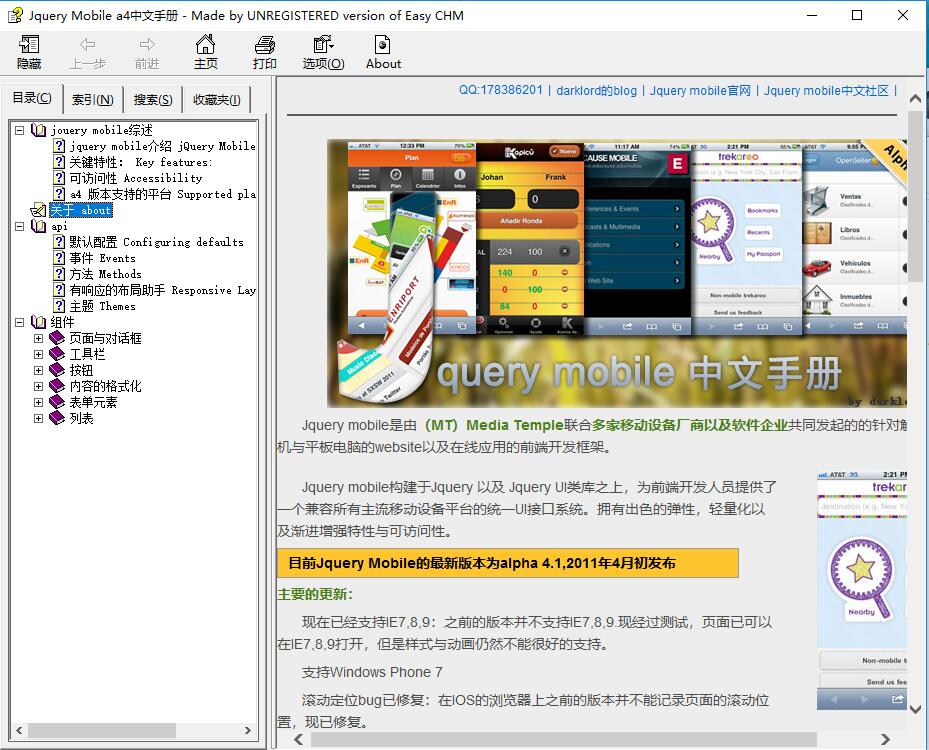
Task: Select the 关于 about tree item
Action: pyautogui.click(x=81, y=210)
